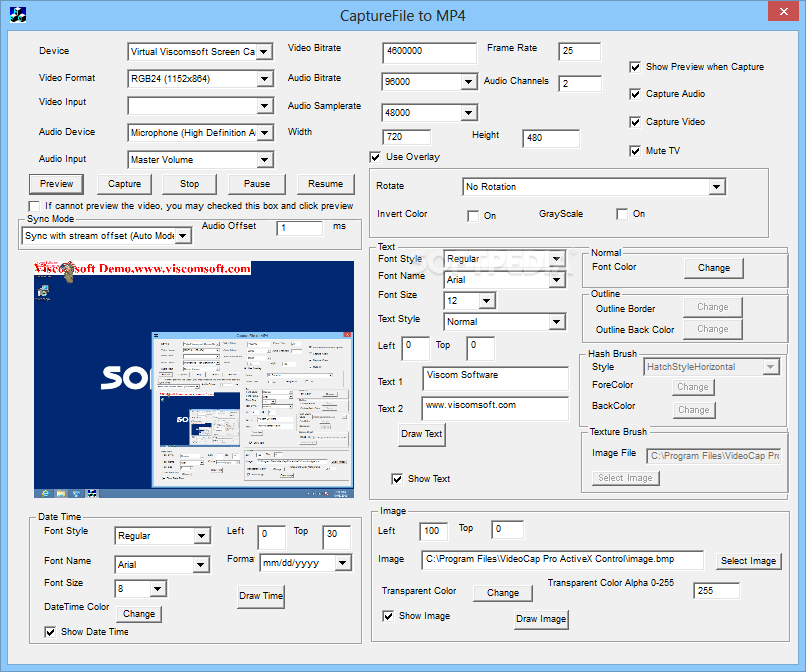Screen dimensions: 806x672
Task: Click the Preview button
Action: [x=57, y=184]
